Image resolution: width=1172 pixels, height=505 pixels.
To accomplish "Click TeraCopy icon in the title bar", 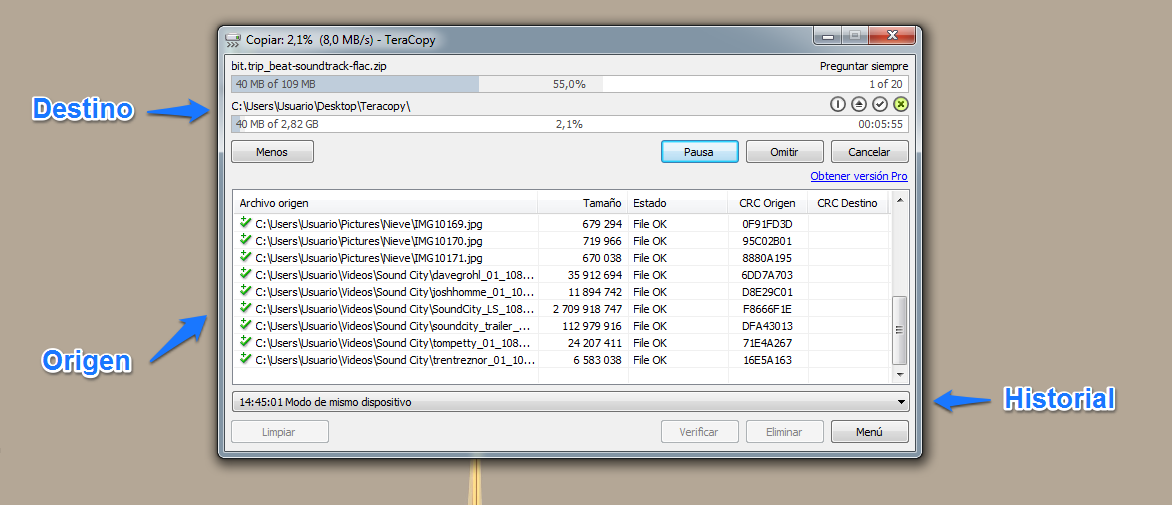I will tap(233, 40).
